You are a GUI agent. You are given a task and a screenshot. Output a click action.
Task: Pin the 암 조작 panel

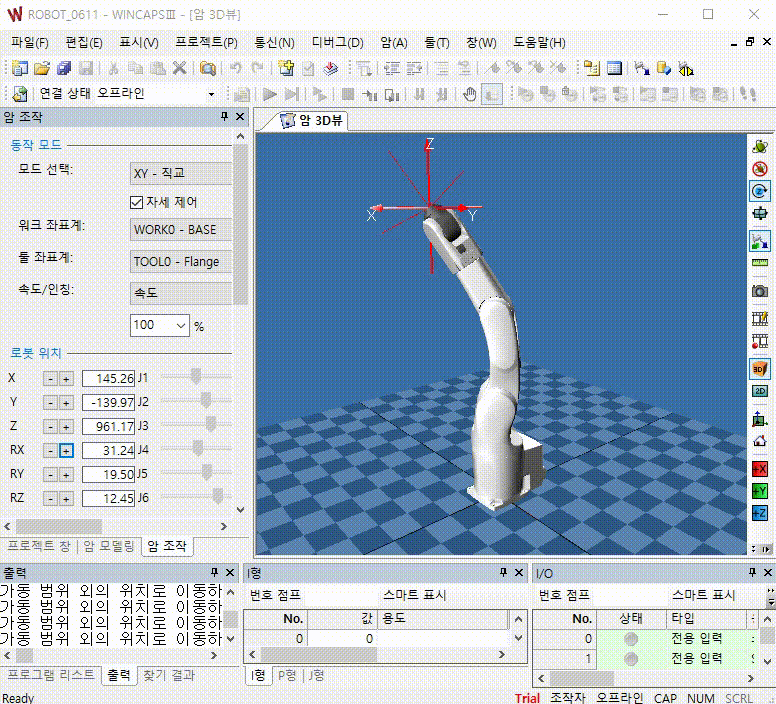coord(224,116)
